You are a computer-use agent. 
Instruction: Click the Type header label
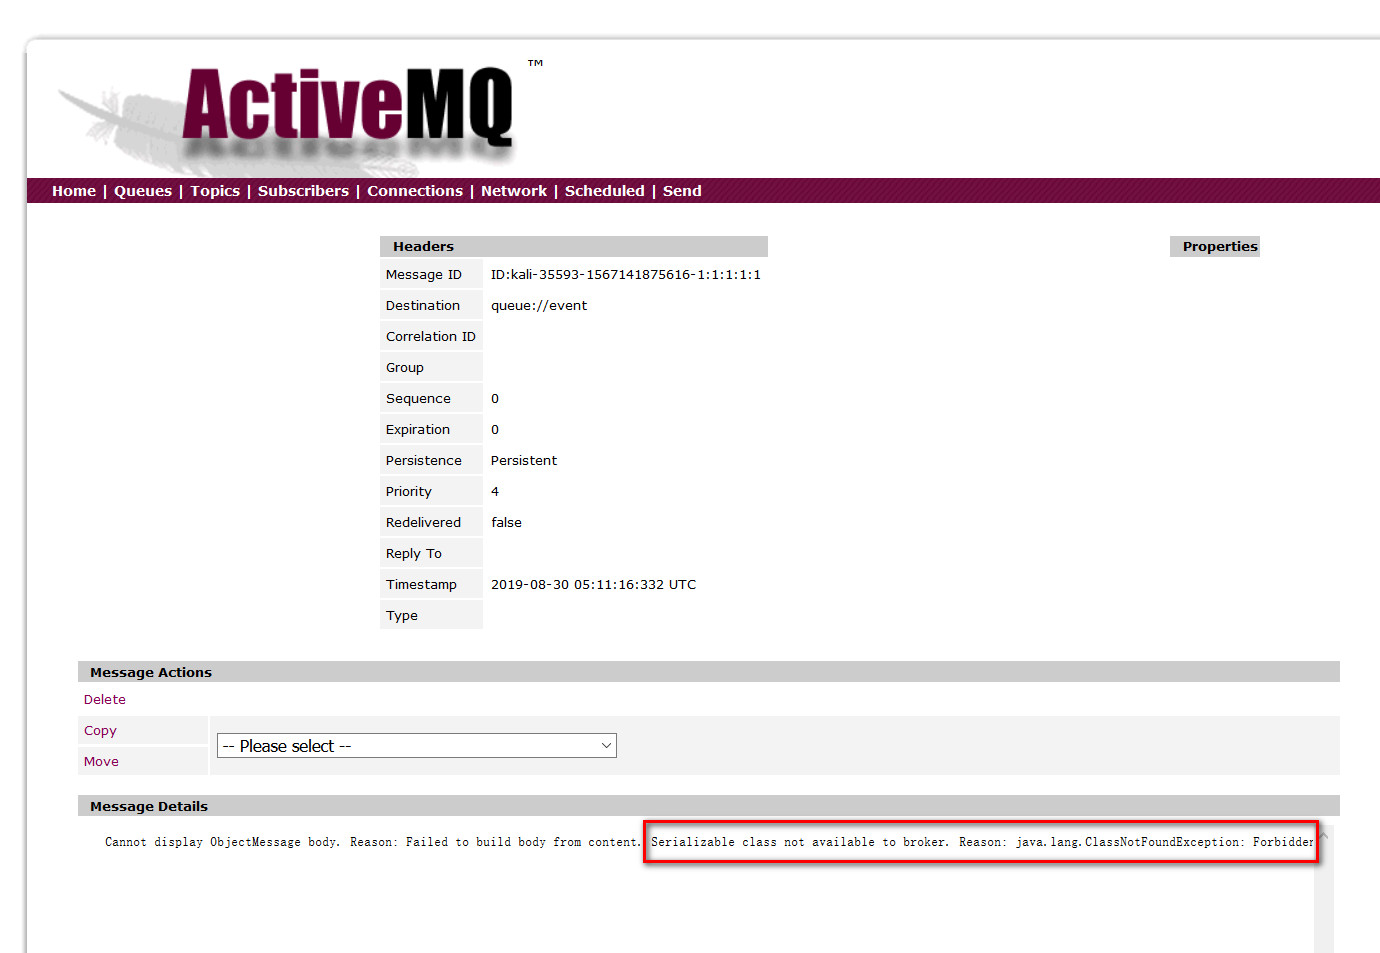(402, 616)
